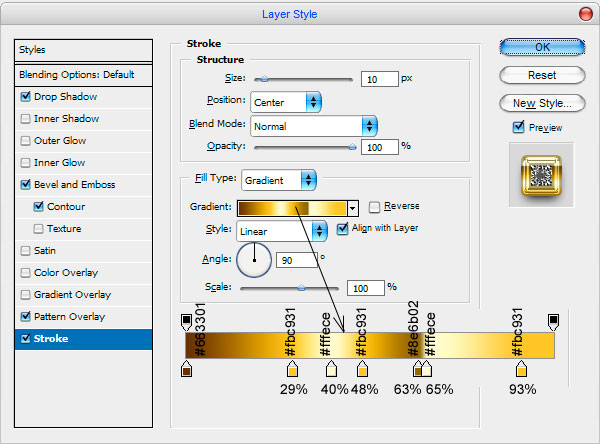The image size is (600, 444).
Task: Click the dark brown color stop at gradient start
Action: pyautogui.click(x=186, y=369)
